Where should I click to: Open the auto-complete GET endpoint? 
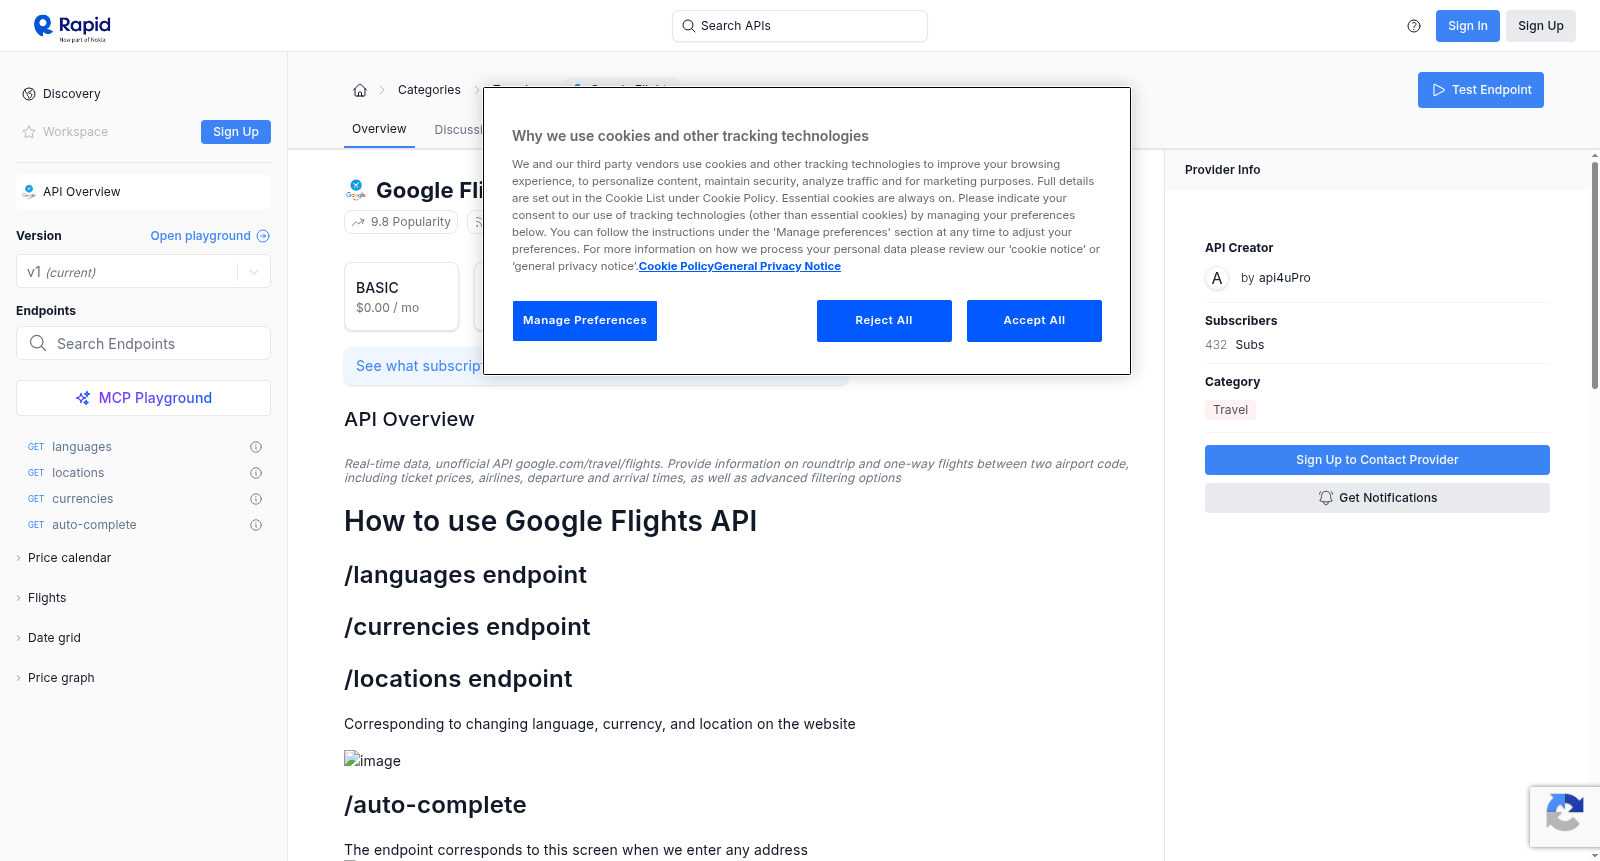tap(94, 525)
